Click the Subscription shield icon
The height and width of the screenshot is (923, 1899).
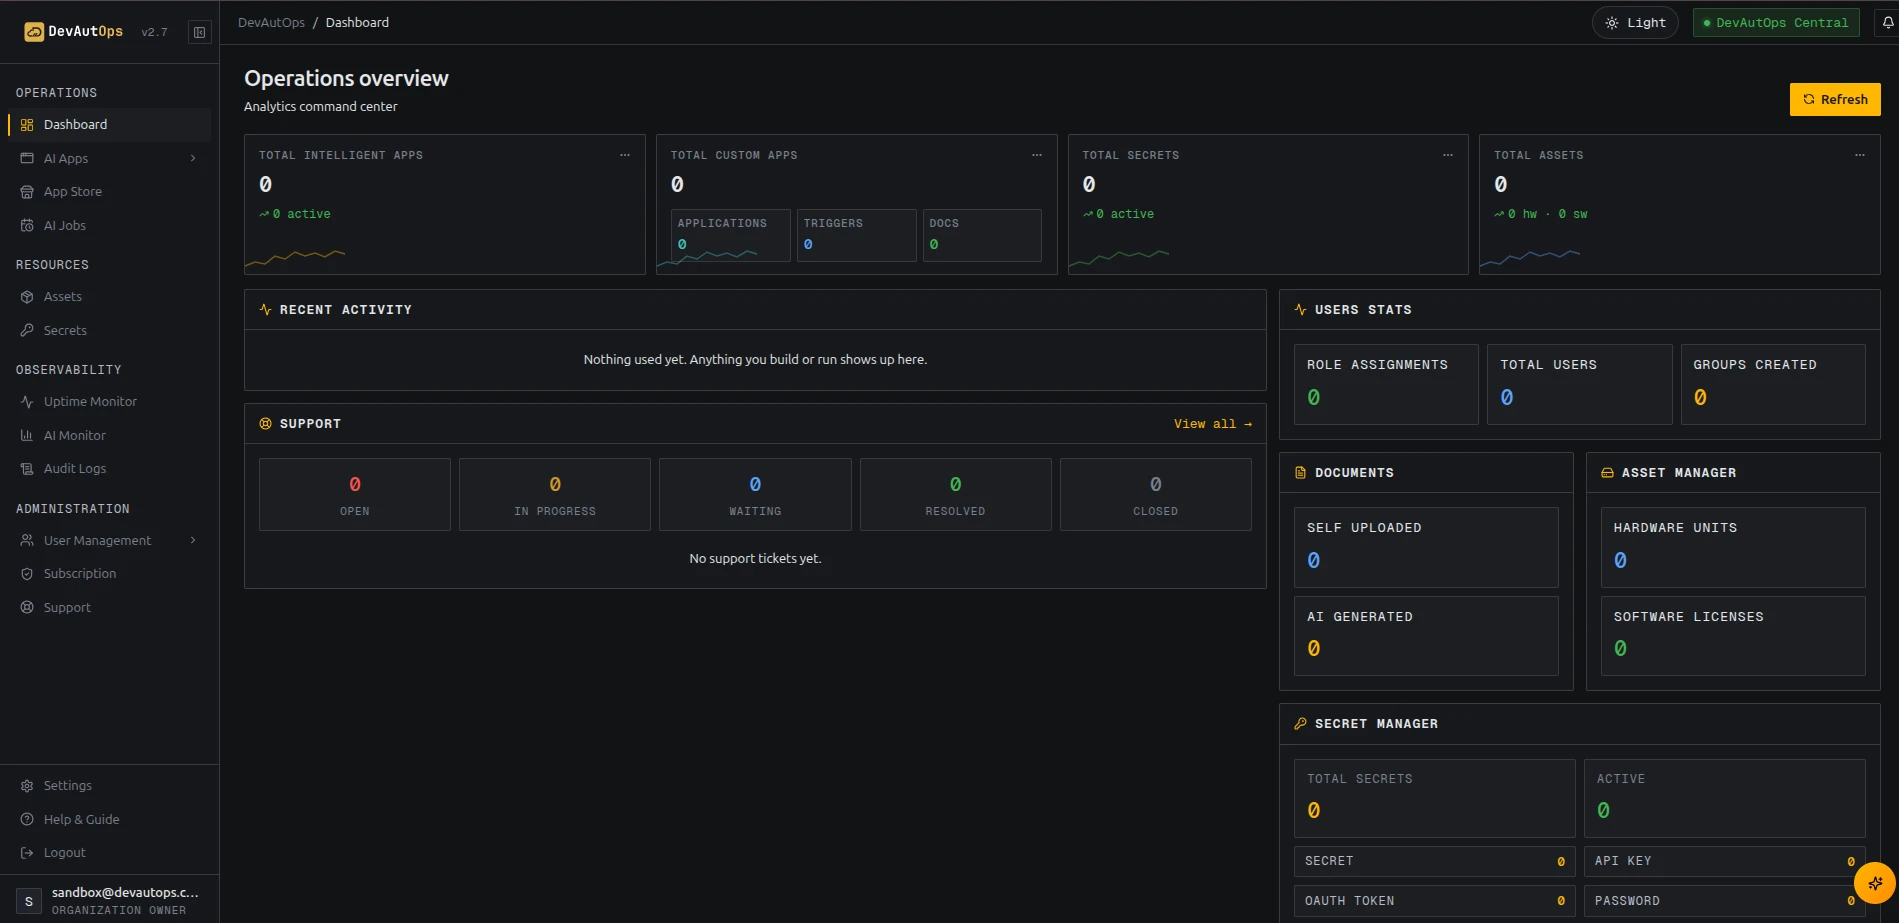coord(27,574)
